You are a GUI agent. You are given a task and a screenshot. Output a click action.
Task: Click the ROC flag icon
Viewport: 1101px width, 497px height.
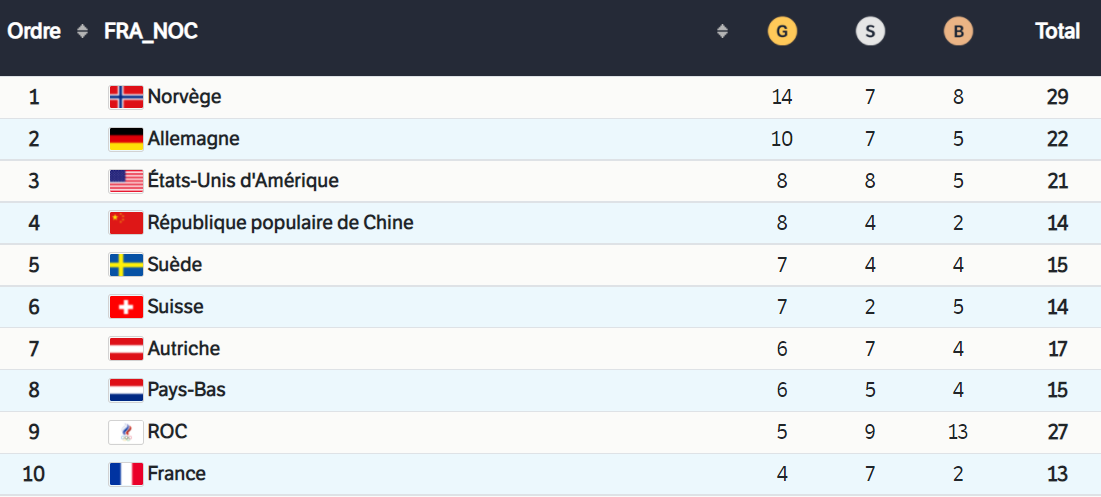(x=126, y=432)
